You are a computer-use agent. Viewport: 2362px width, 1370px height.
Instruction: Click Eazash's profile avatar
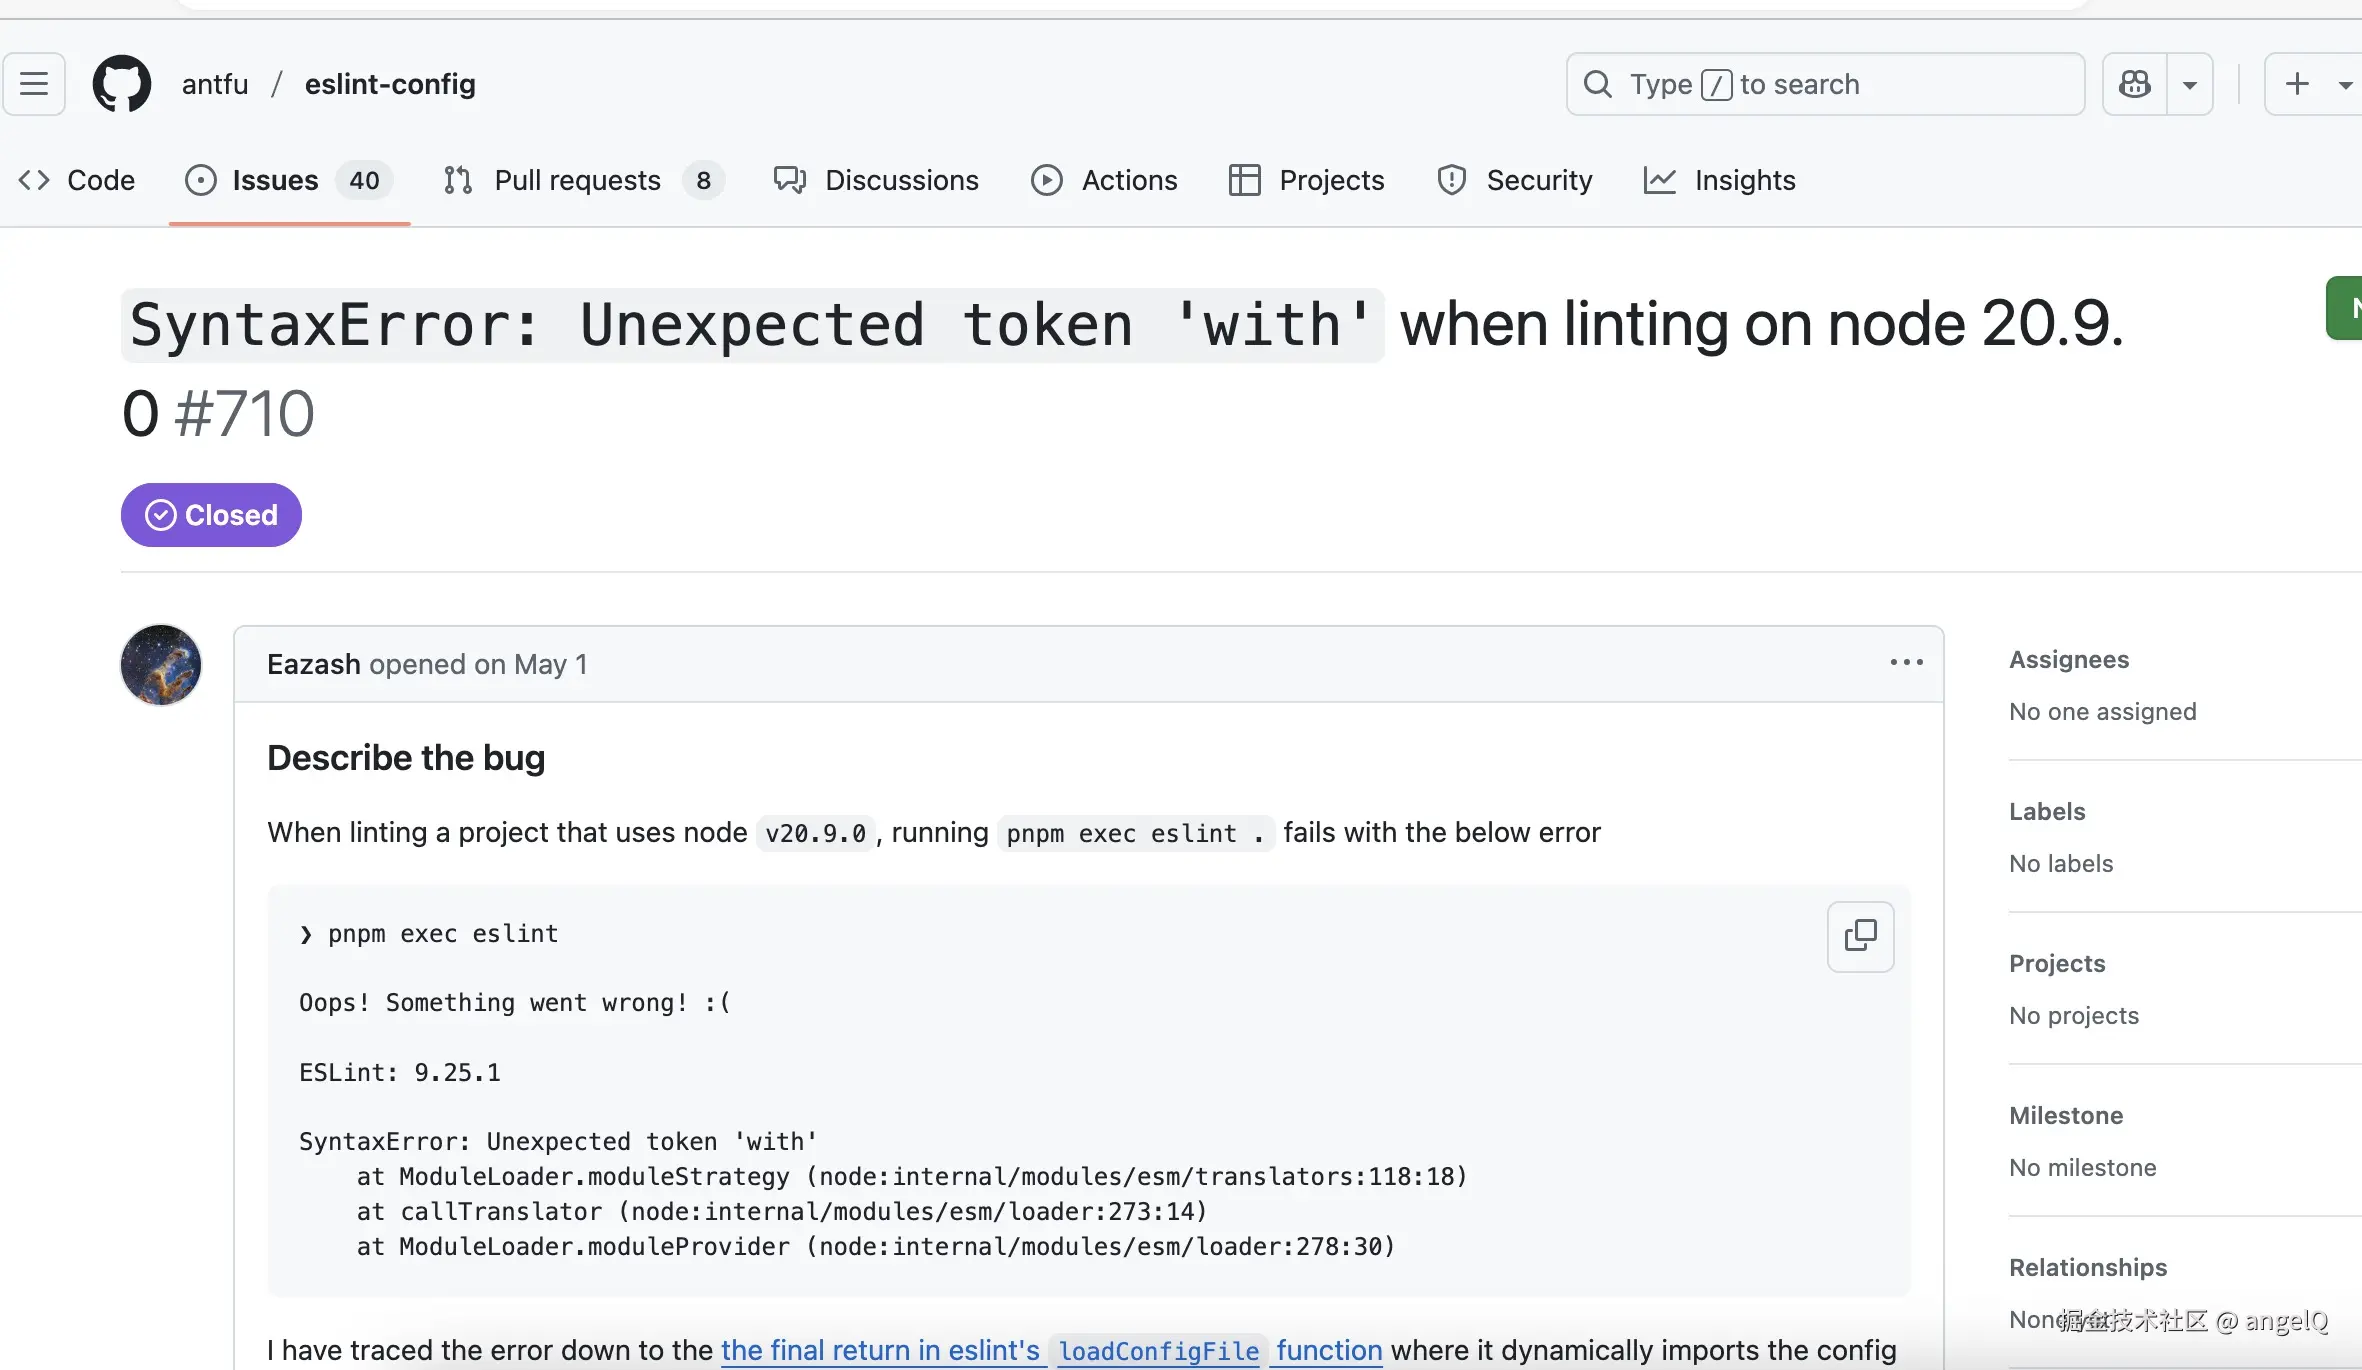161,665
